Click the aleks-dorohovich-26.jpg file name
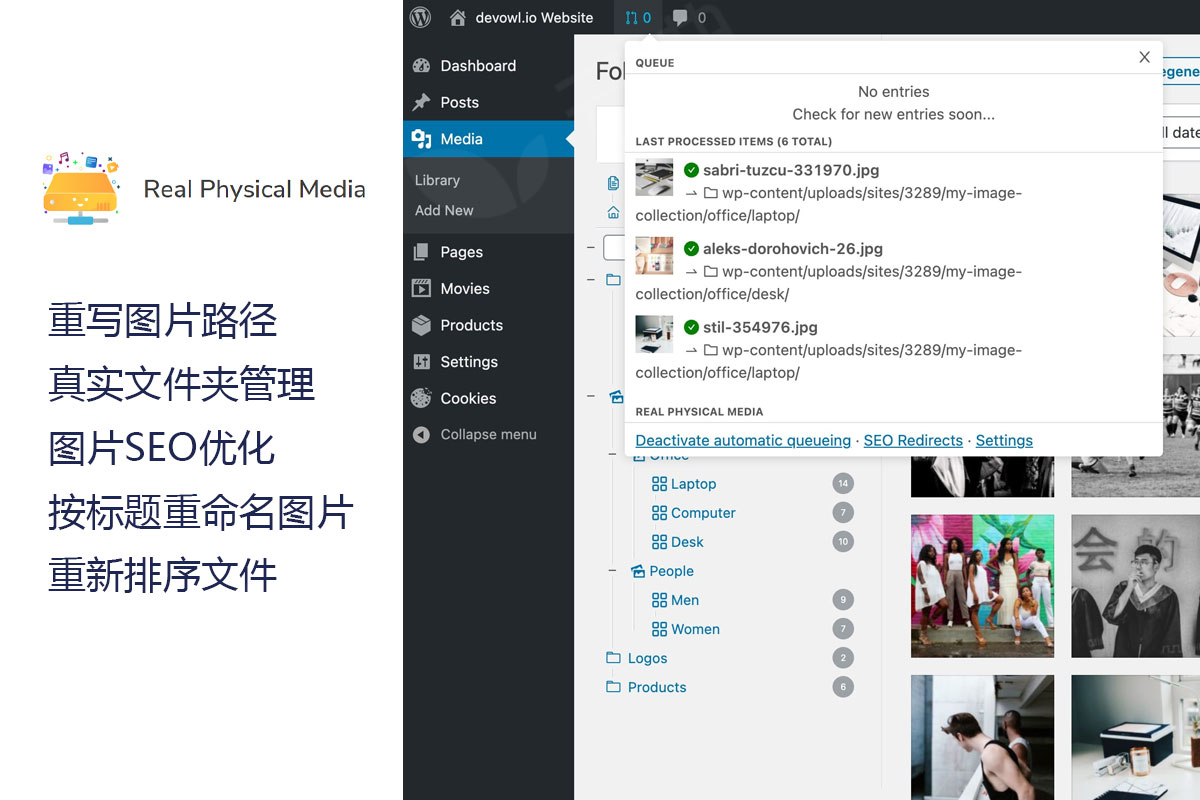Image resolution: width=1200 pixels, height=800 pixels. pyautogui.click(x=793, y=249)
